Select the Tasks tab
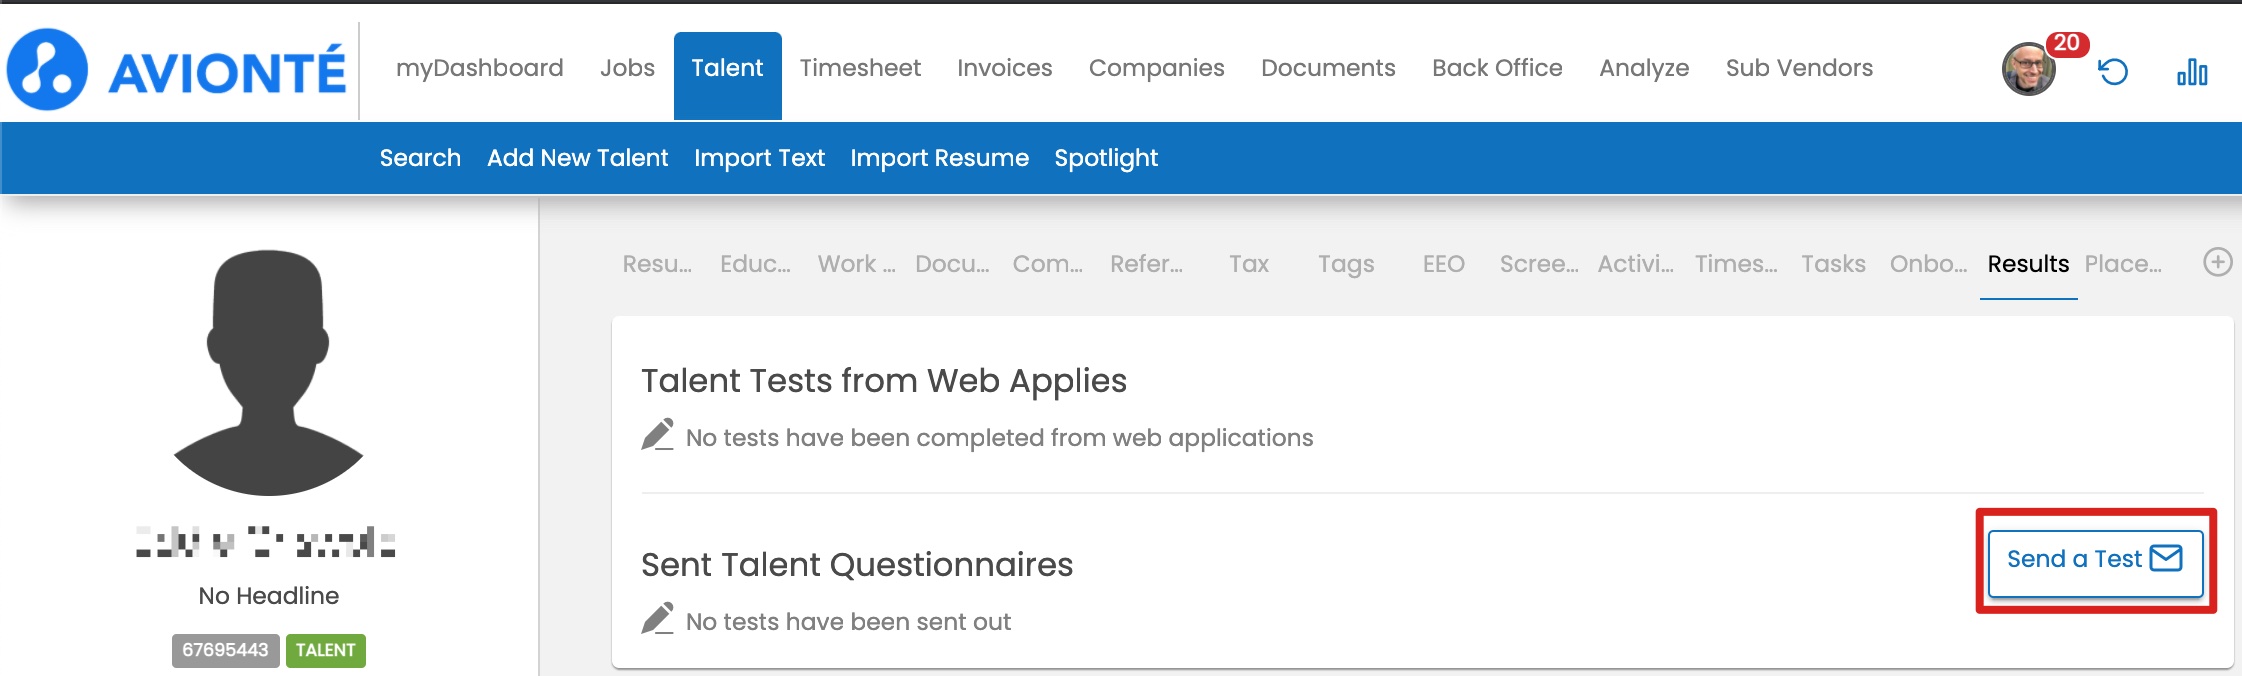This screenshot has width=2242, height=676. tap(1833, 264)
